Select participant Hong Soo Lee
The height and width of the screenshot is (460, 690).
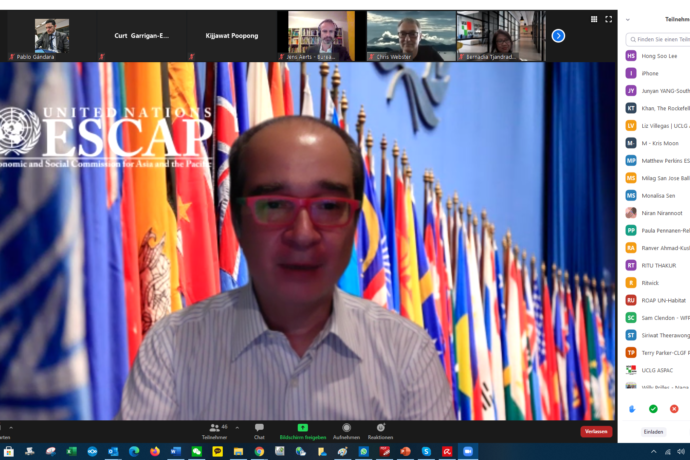pyautogui.click(x=657, y=56)
